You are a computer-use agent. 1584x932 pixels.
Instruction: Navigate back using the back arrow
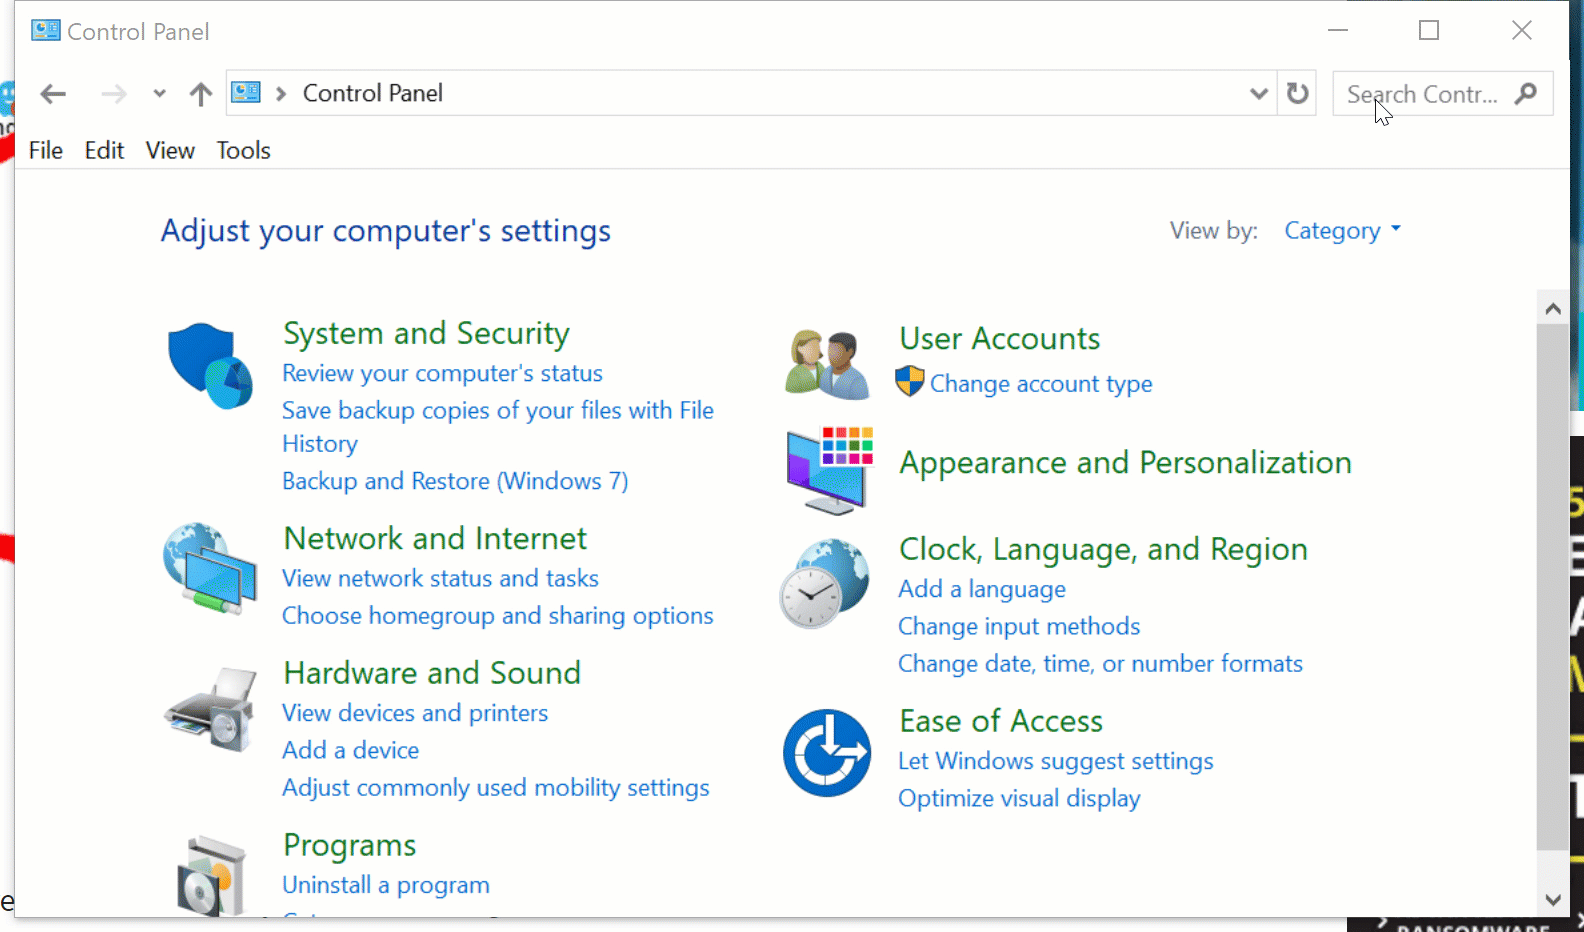pyautogui.click(x=53, y=94)
